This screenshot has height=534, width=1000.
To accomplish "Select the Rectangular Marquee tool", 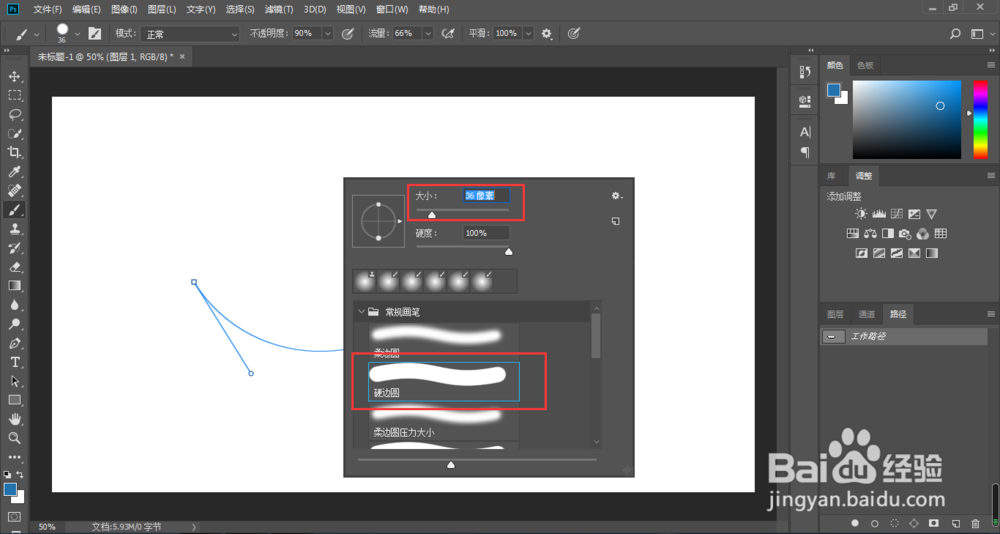I will pos(15,96).
